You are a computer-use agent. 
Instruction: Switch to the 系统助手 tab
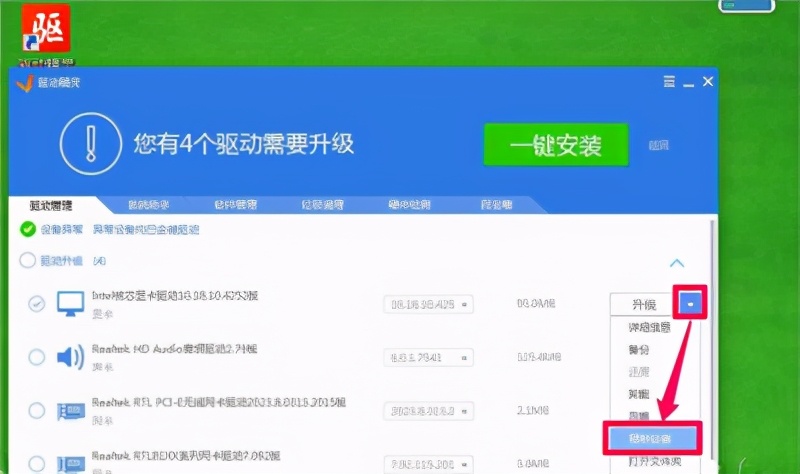(x=148, y=205)
